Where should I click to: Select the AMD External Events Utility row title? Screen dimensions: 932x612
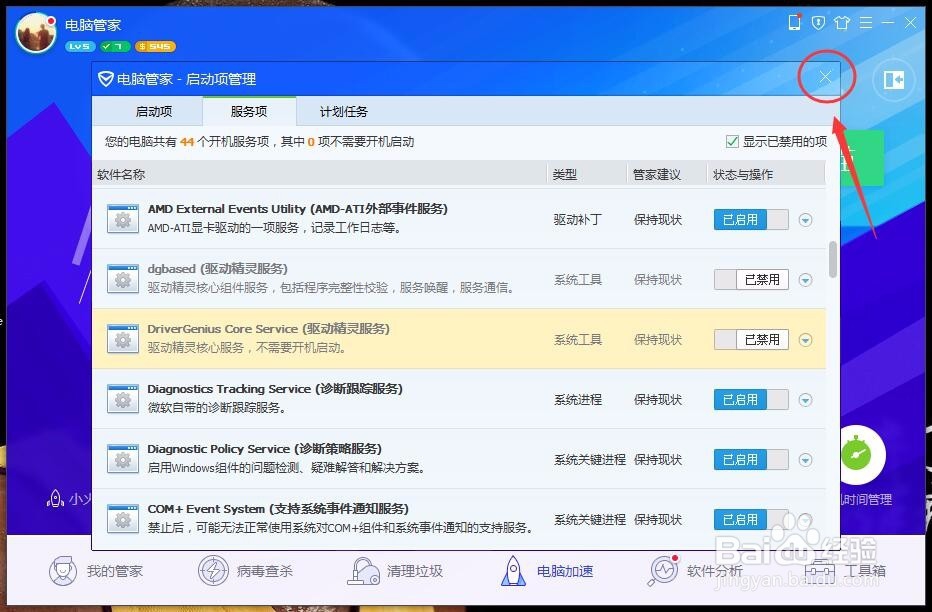(297, 209)
